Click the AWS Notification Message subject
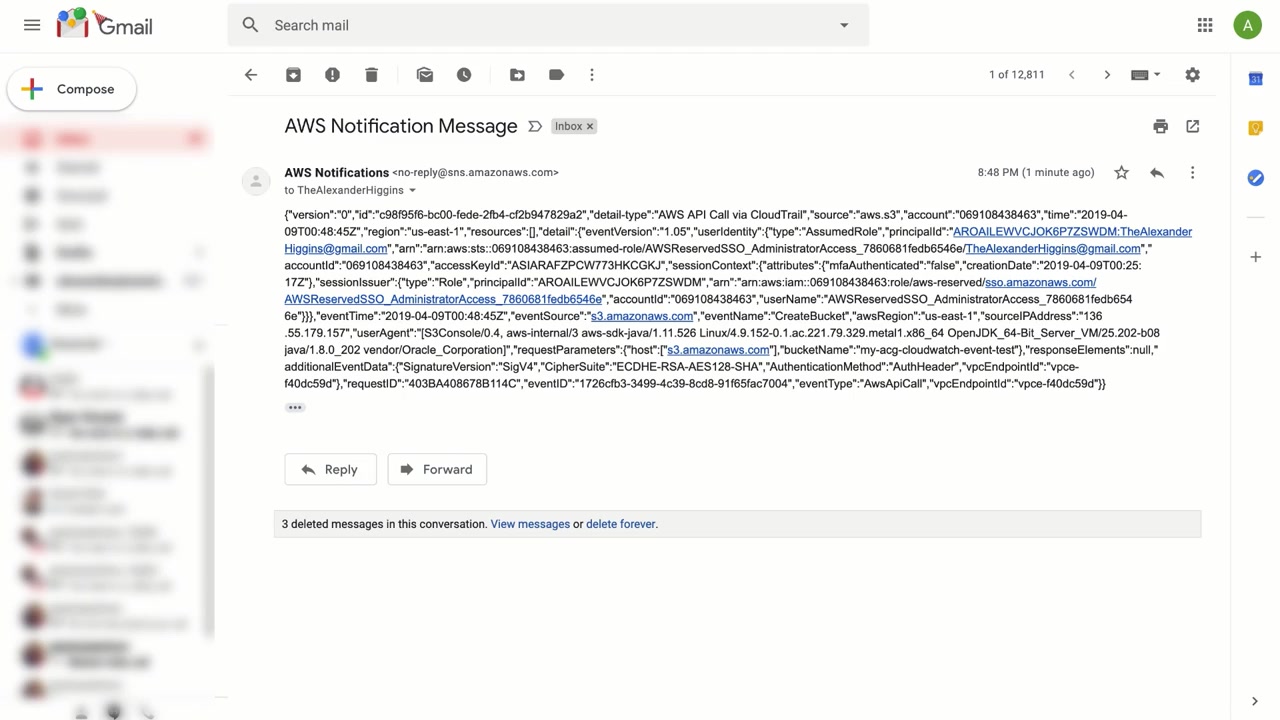This screenshot has height=720, width=1280. coord(401,126)
